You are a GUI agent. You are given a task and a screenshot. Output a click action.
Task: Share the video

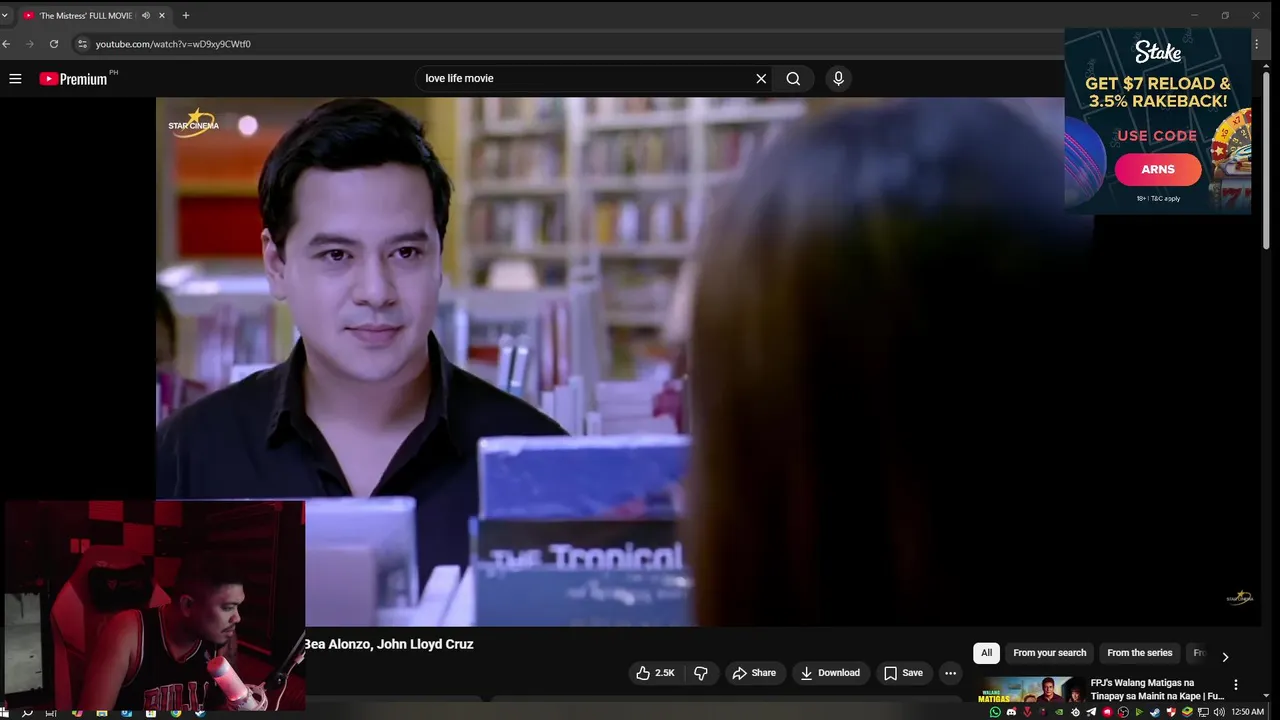(755, 673)
